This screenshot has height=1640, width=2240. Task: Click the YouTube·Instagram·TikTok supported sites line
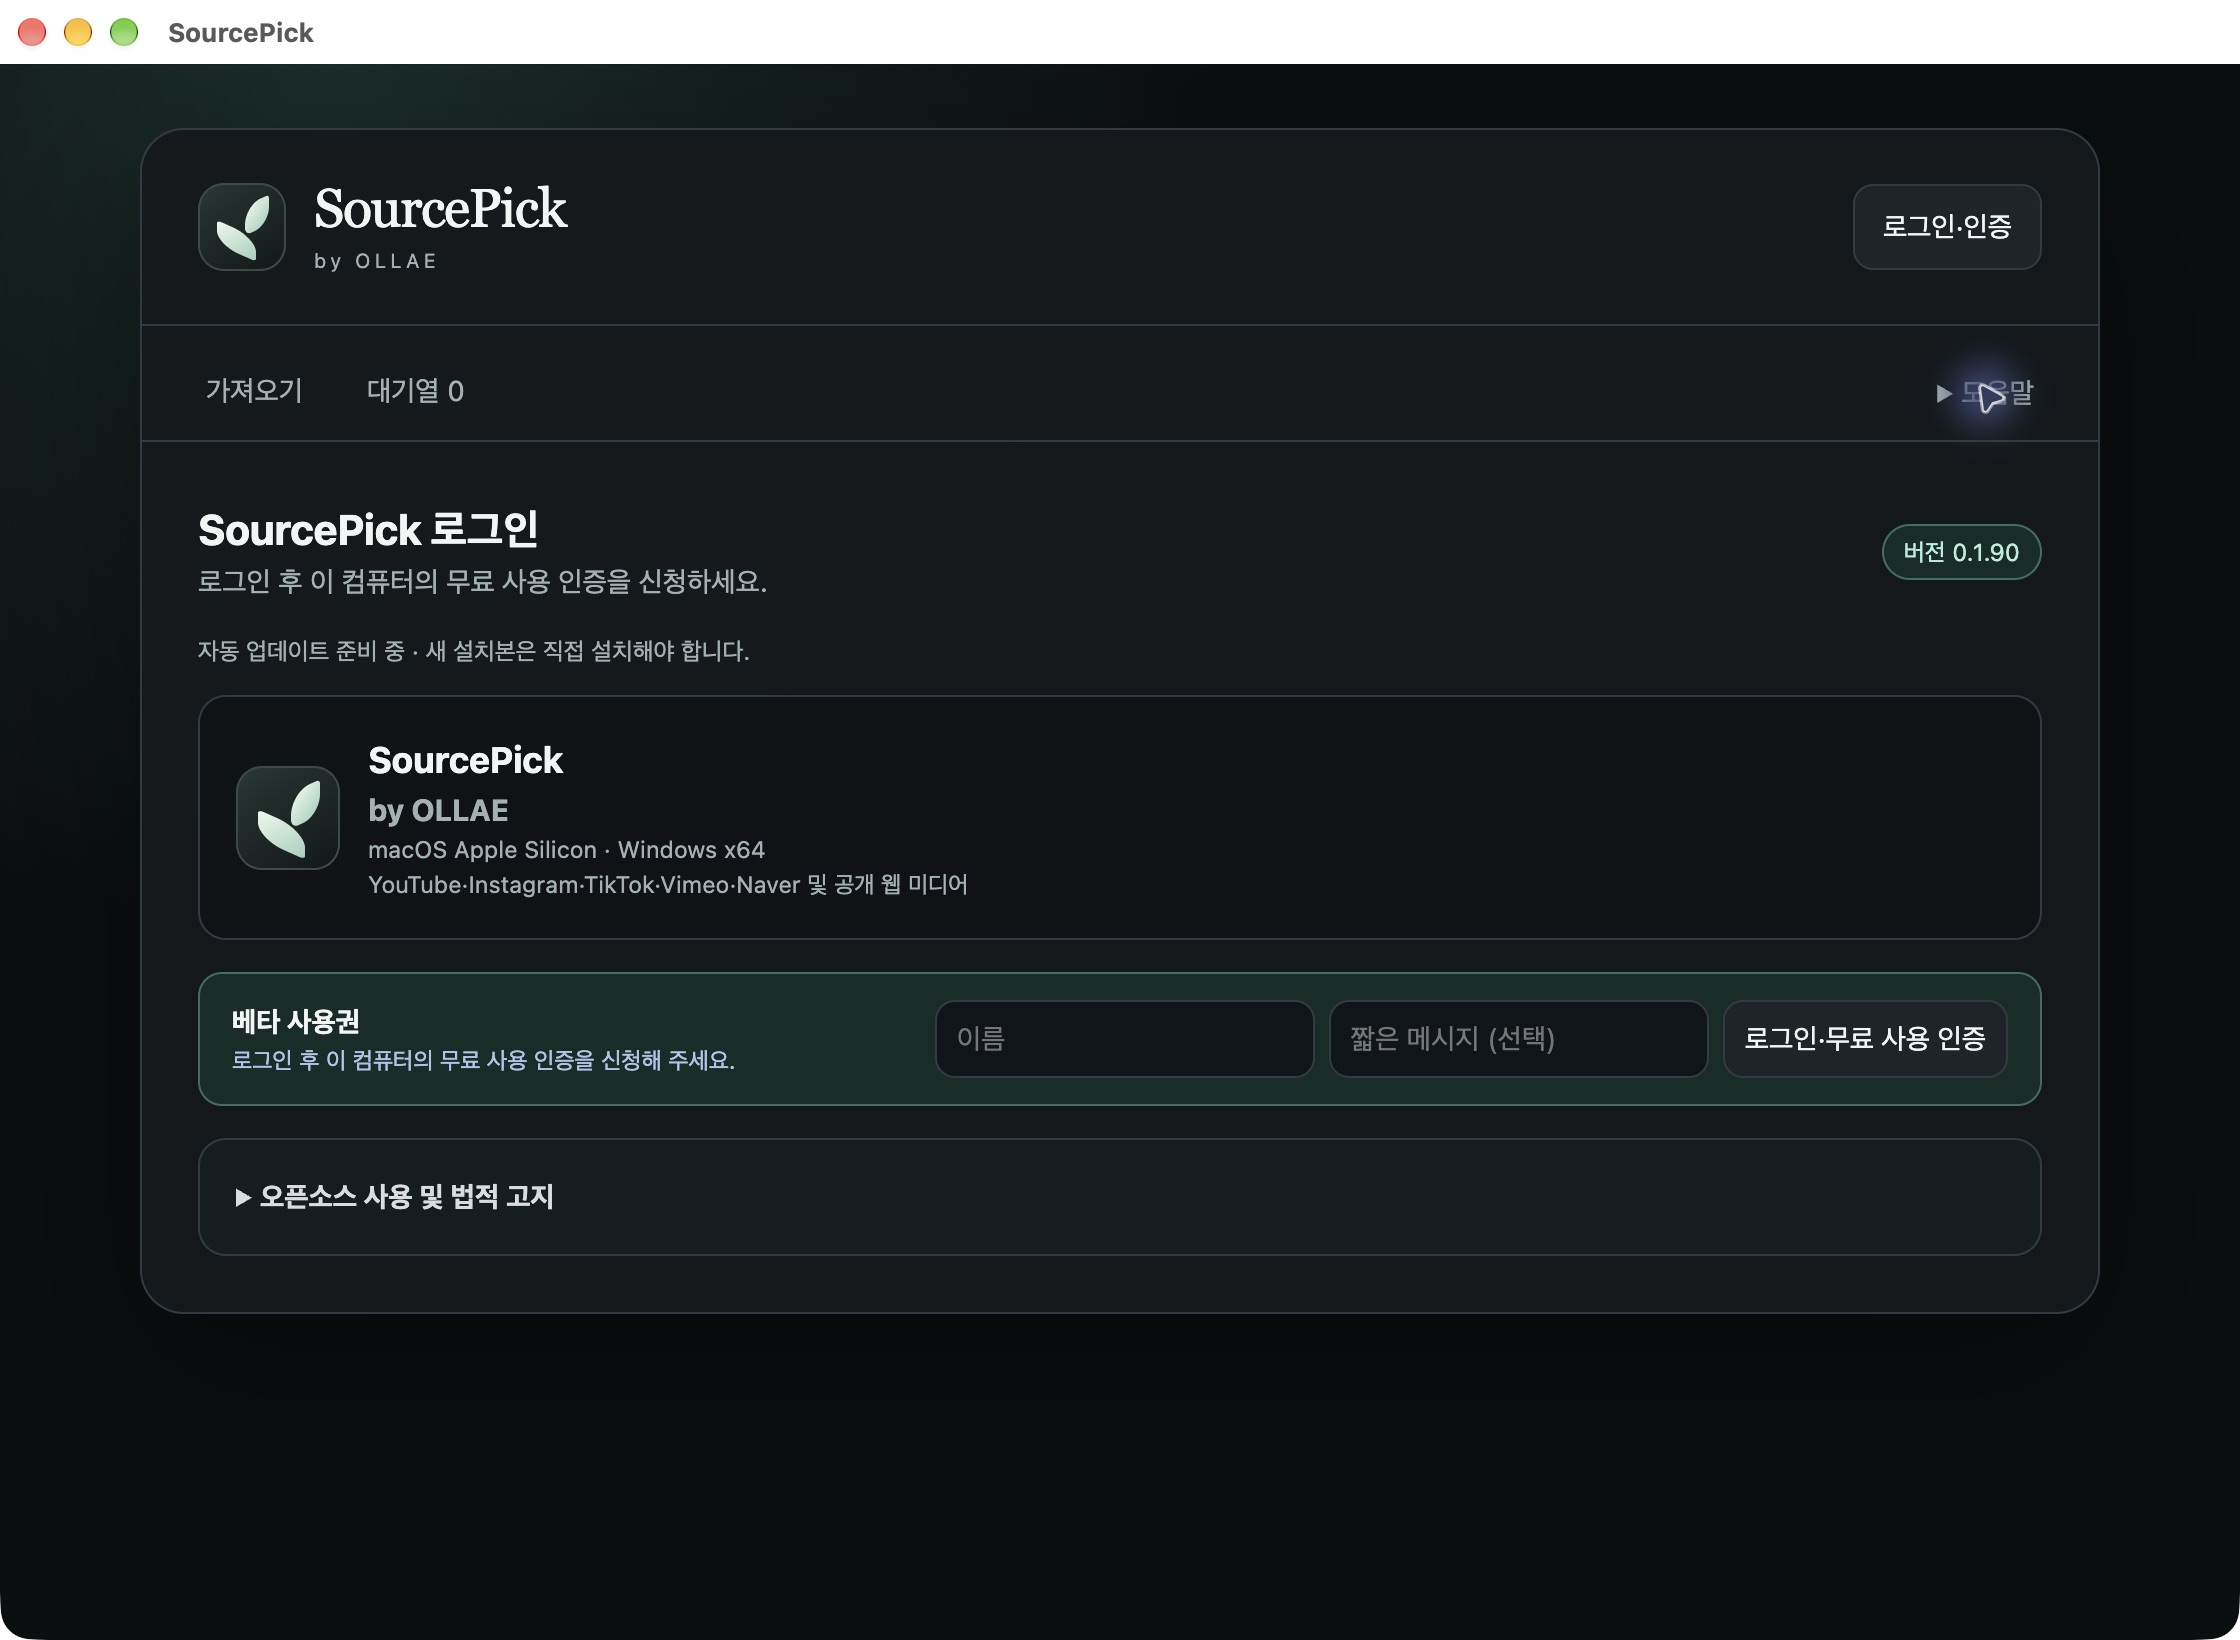coord(668,885)
